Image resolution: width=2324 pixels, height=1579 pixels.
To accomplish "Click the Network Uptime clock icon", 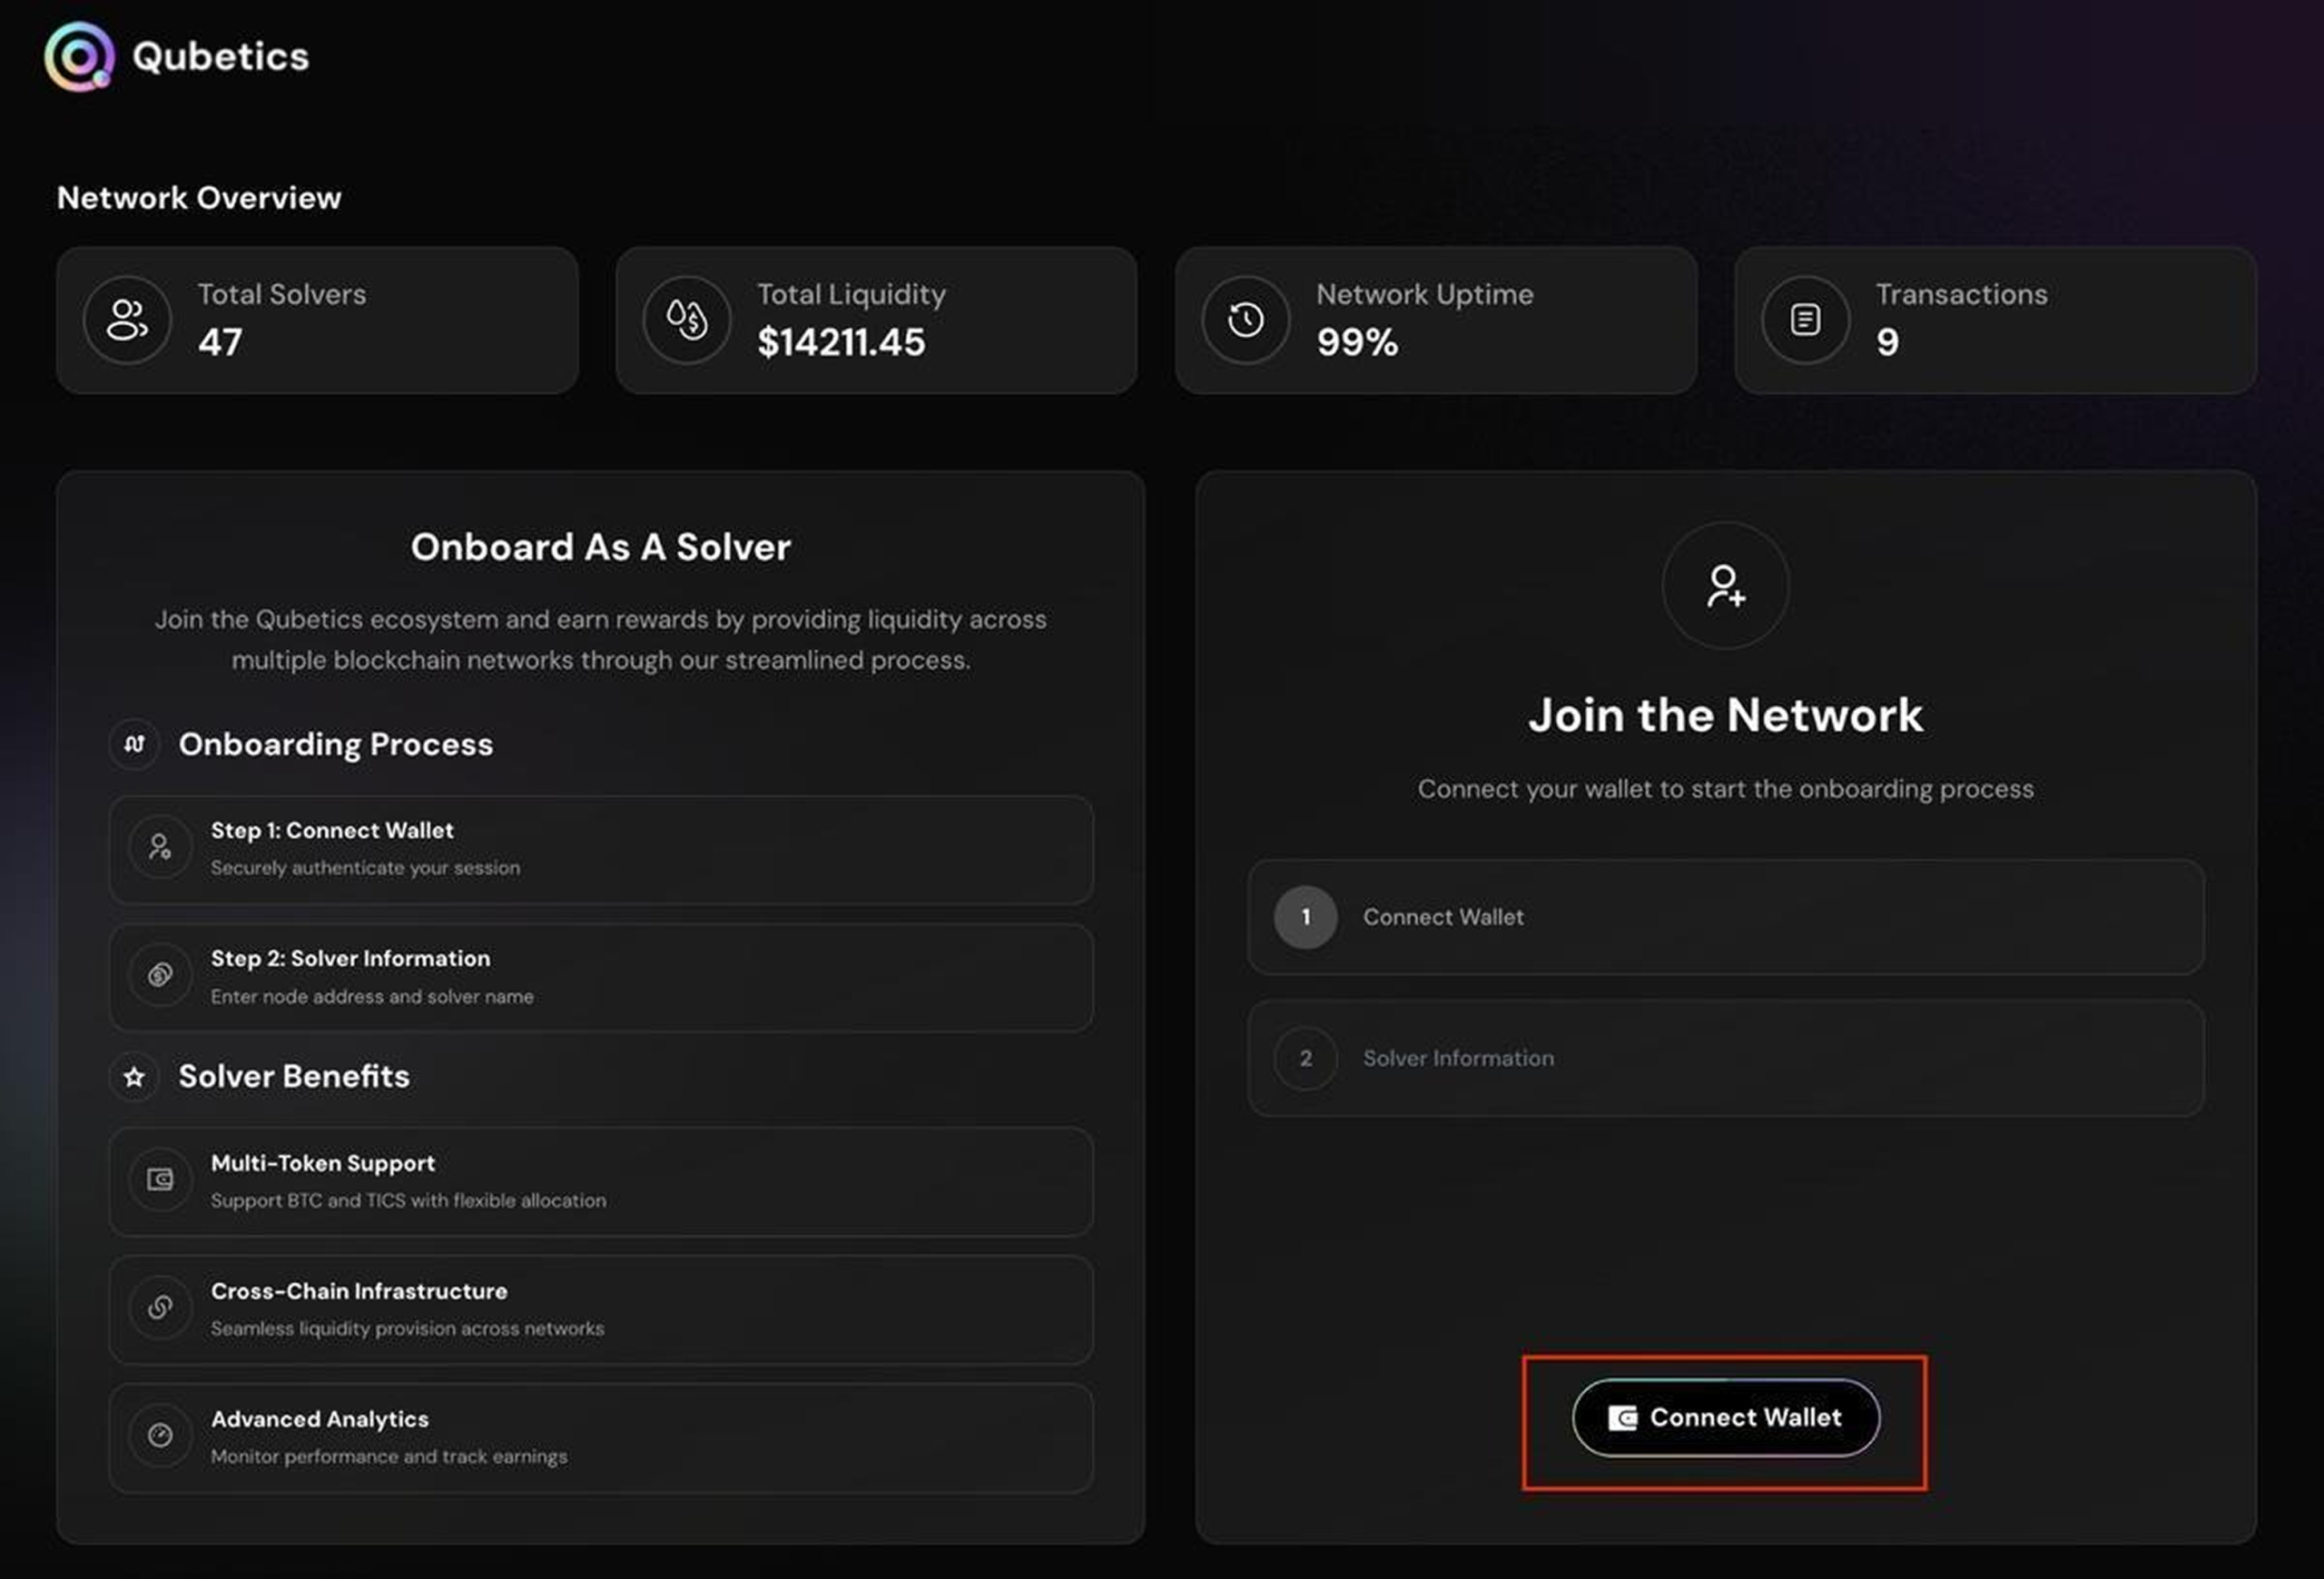I will click(1244, 319).
